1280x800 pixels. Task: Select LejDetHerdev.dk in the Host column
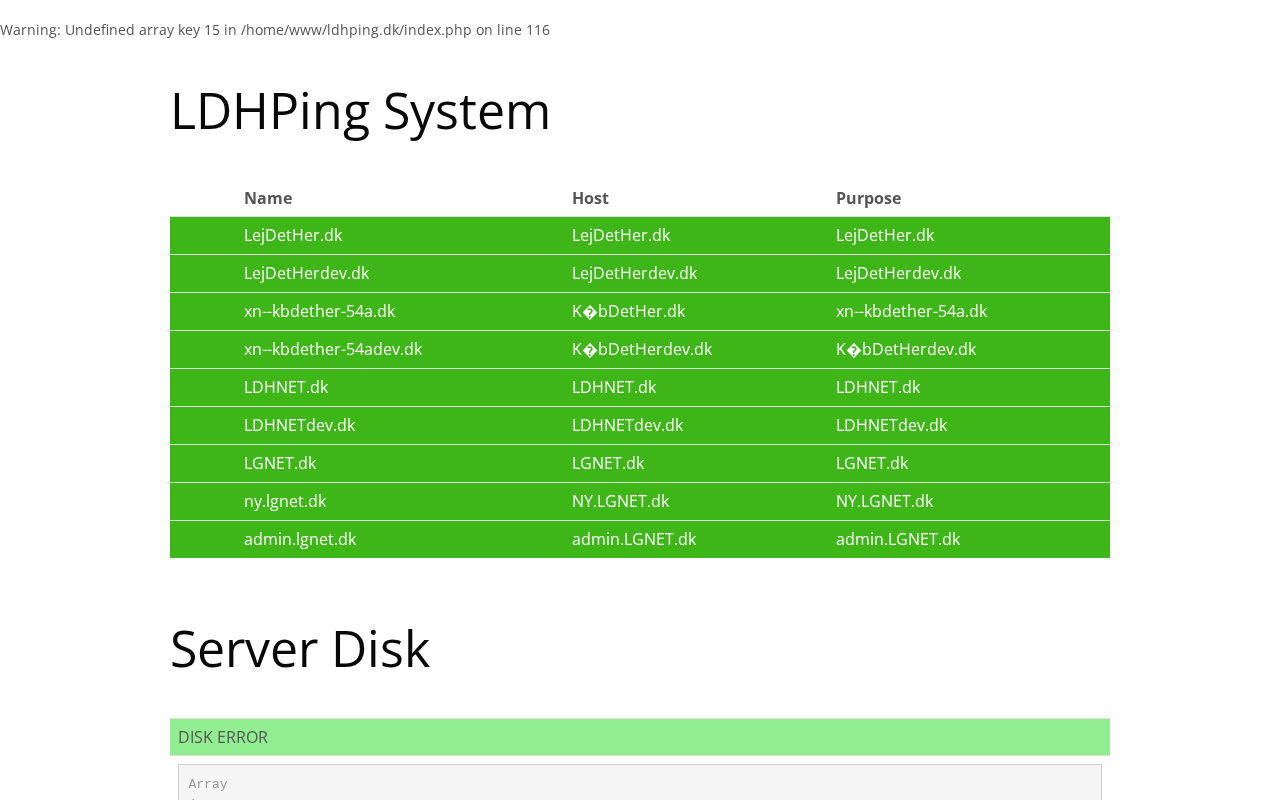point(634,274)
